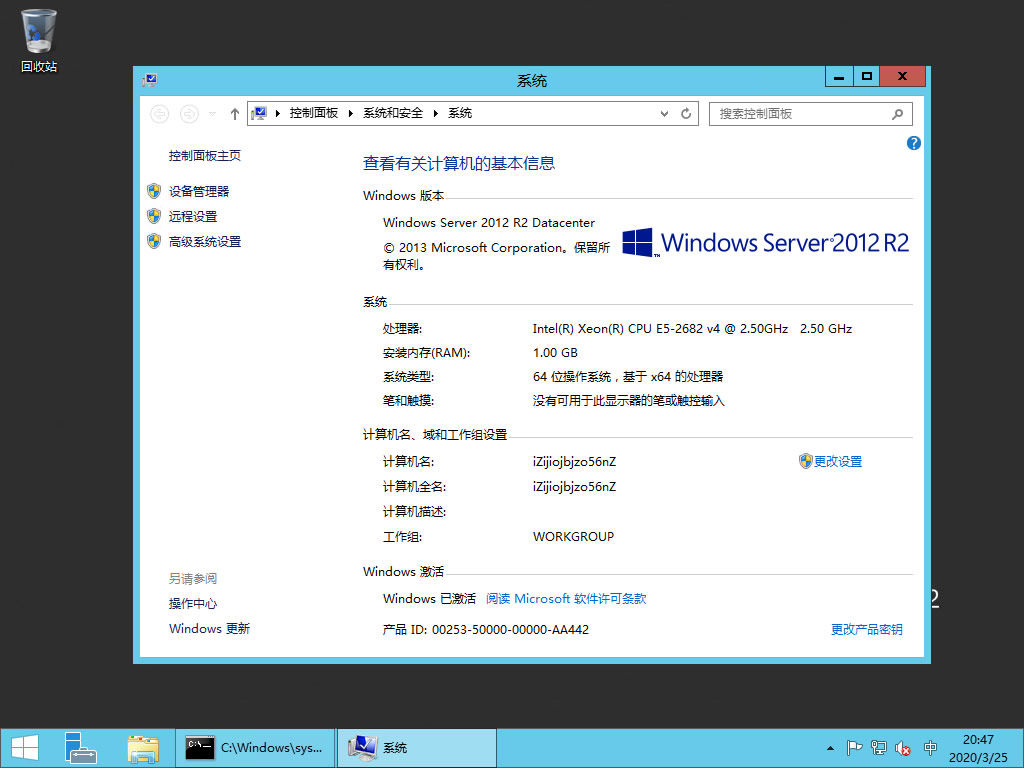Image resolution: width=1024 pixels, height=768 pixels.
Task: Open the Recycle Bin desktop icon
Action: [x=39, y=40]
